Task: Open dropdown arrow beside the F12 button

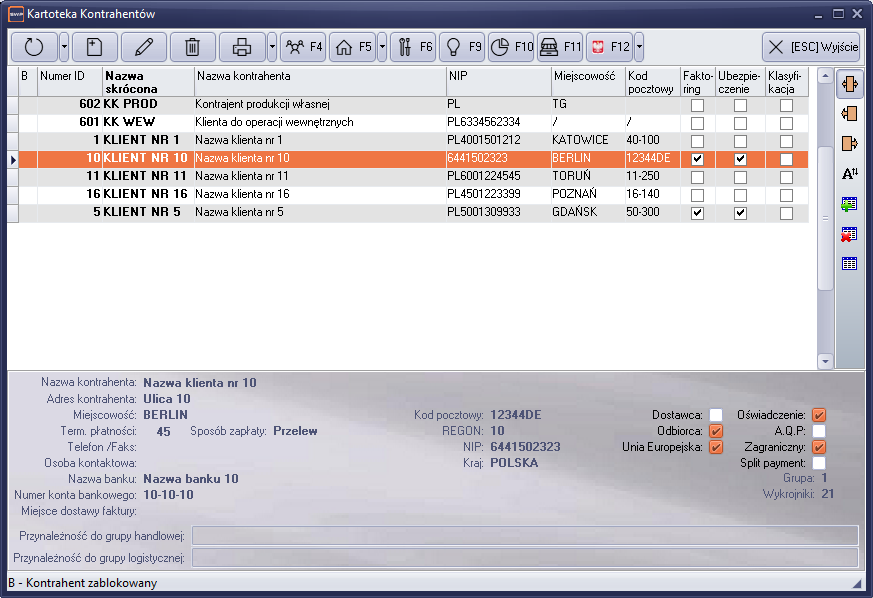Action: point(639,47)
